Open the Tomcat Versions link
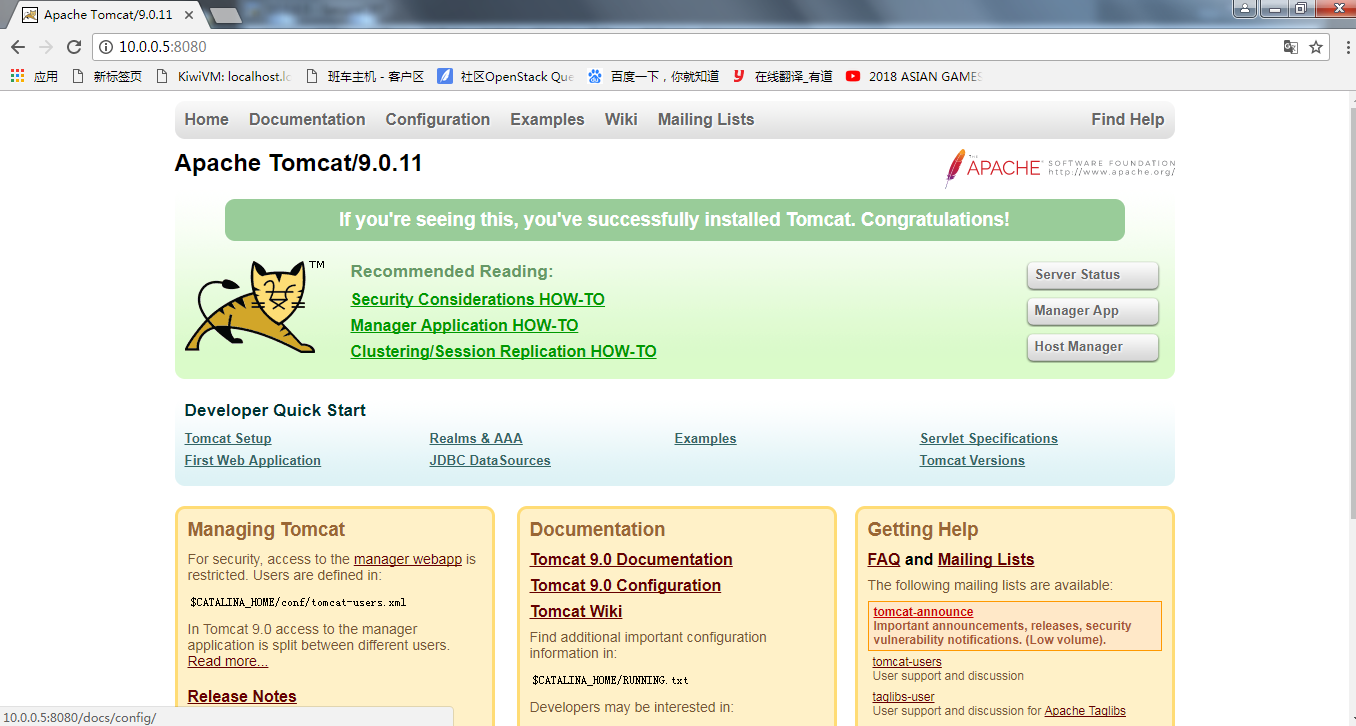This screenshot has height=726, width=1356. point(972,460)
